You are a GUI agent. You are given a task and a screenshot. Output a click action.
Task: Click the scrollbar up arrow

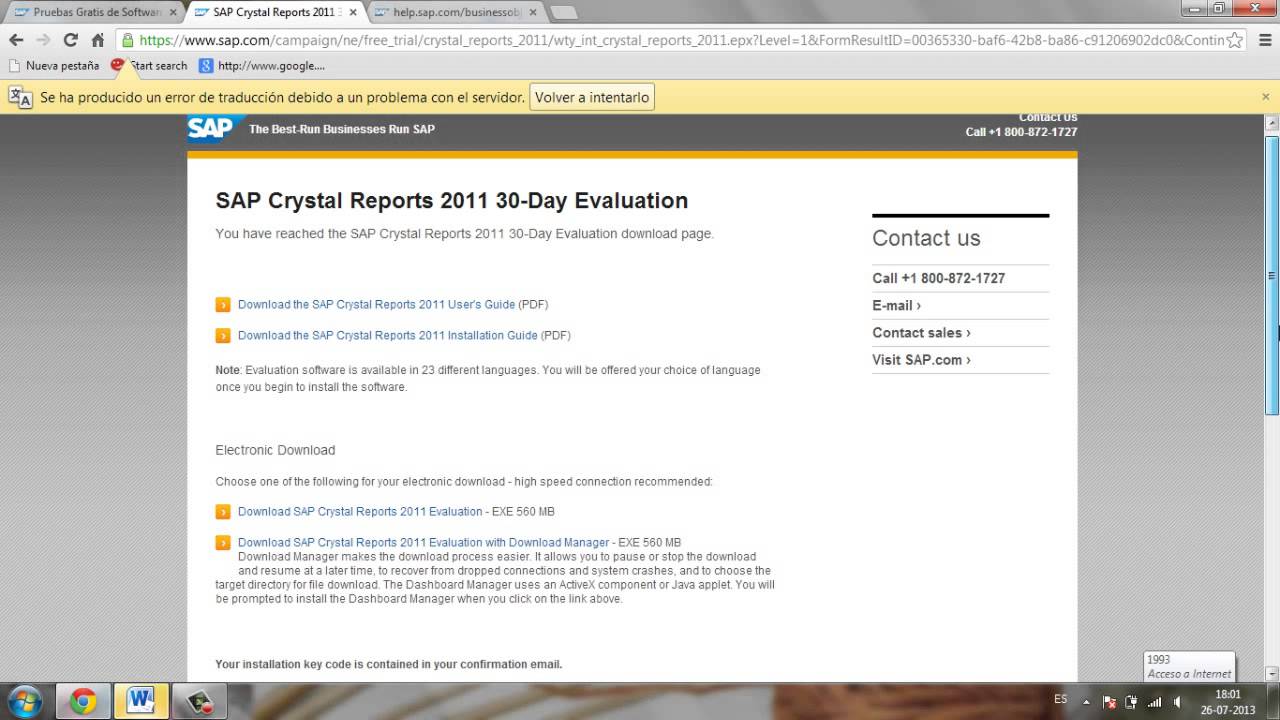pyautogui.click(x=1272, y=122)
